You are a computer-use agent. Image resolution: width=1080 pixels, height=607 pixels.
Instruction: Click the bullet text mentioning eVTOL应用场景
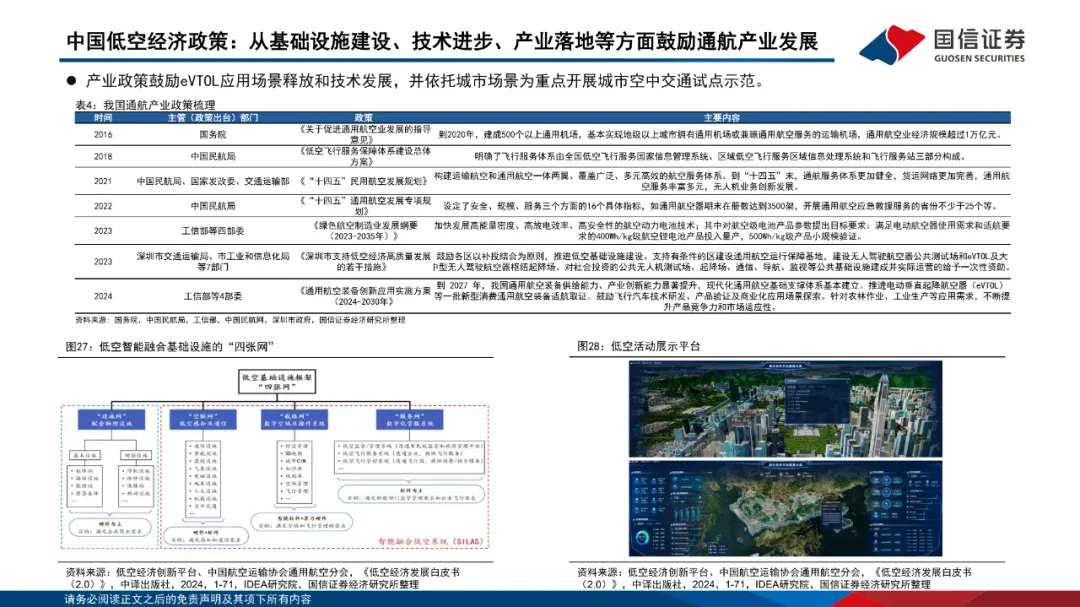click(425, 81)
